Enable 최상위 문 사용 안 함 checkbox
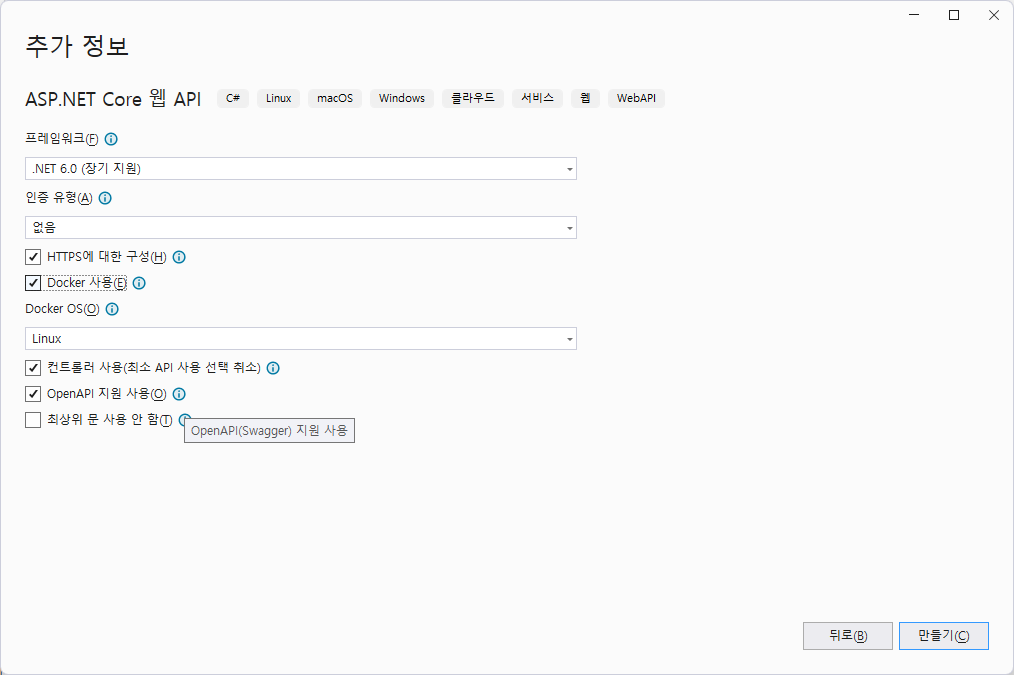This screenshot has height=675, width=1014. (33, 420)
